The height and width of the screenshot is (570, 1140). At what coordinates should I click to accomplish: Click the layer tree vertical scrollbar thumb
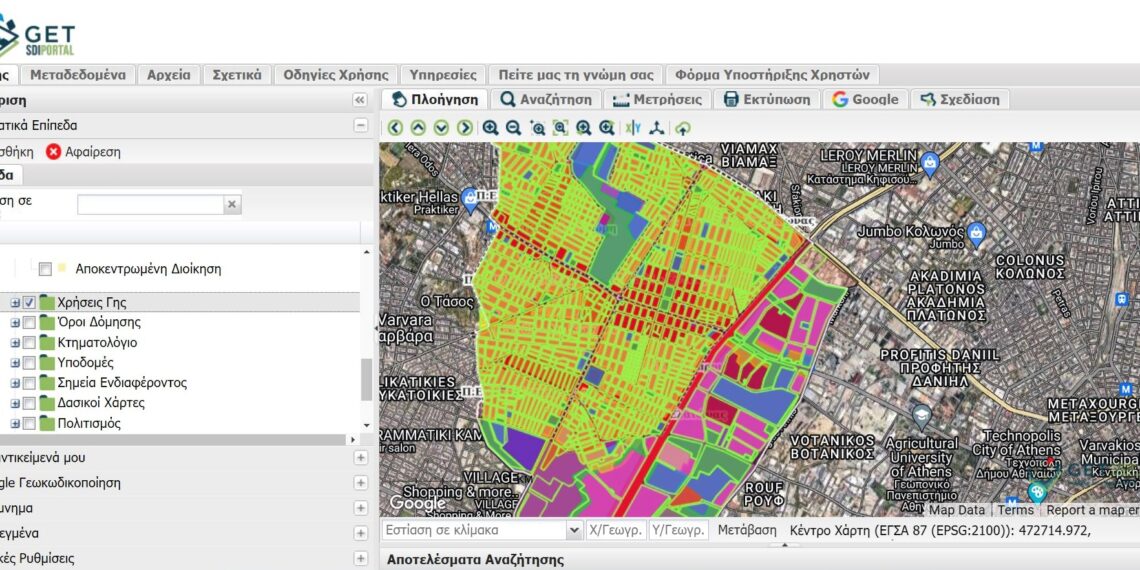[366, 379]
